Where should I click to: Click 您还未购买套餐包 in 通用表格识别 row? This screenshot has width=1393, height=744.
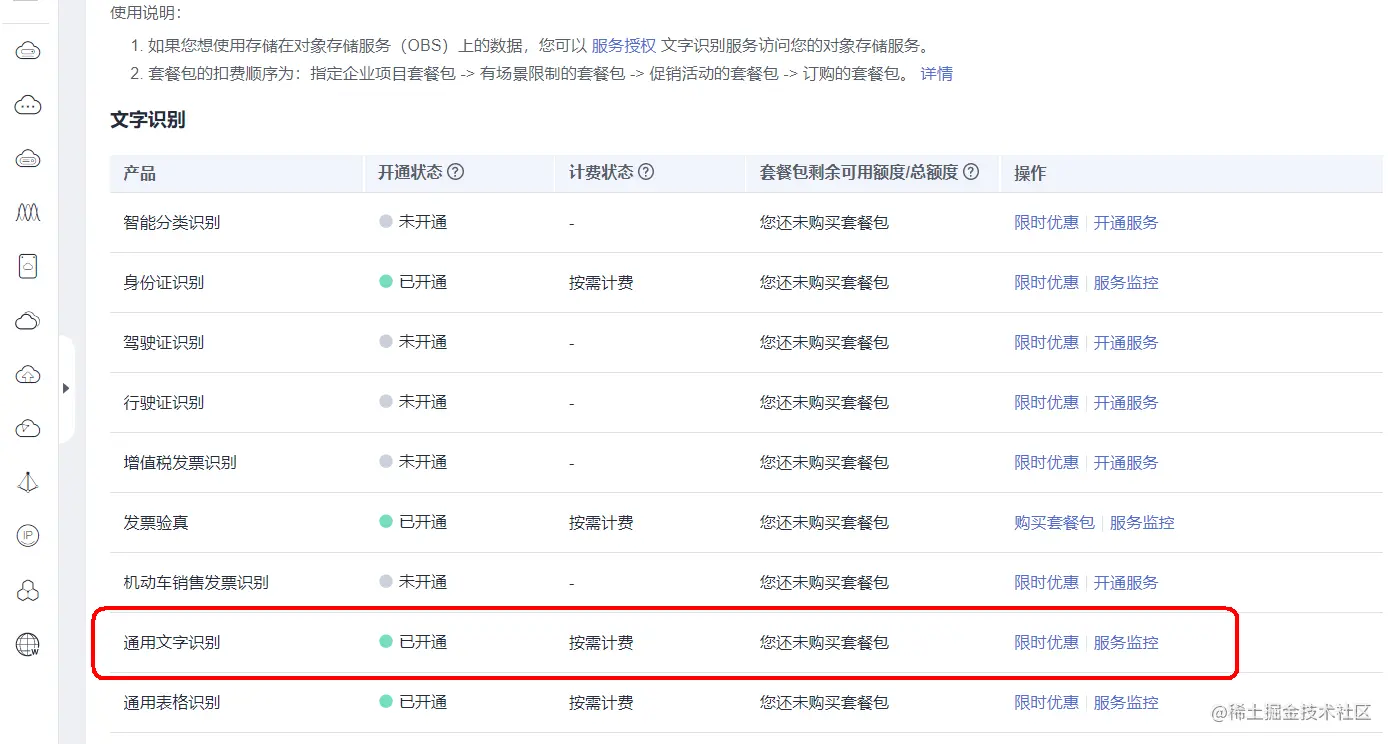click(x=824, y=703)
